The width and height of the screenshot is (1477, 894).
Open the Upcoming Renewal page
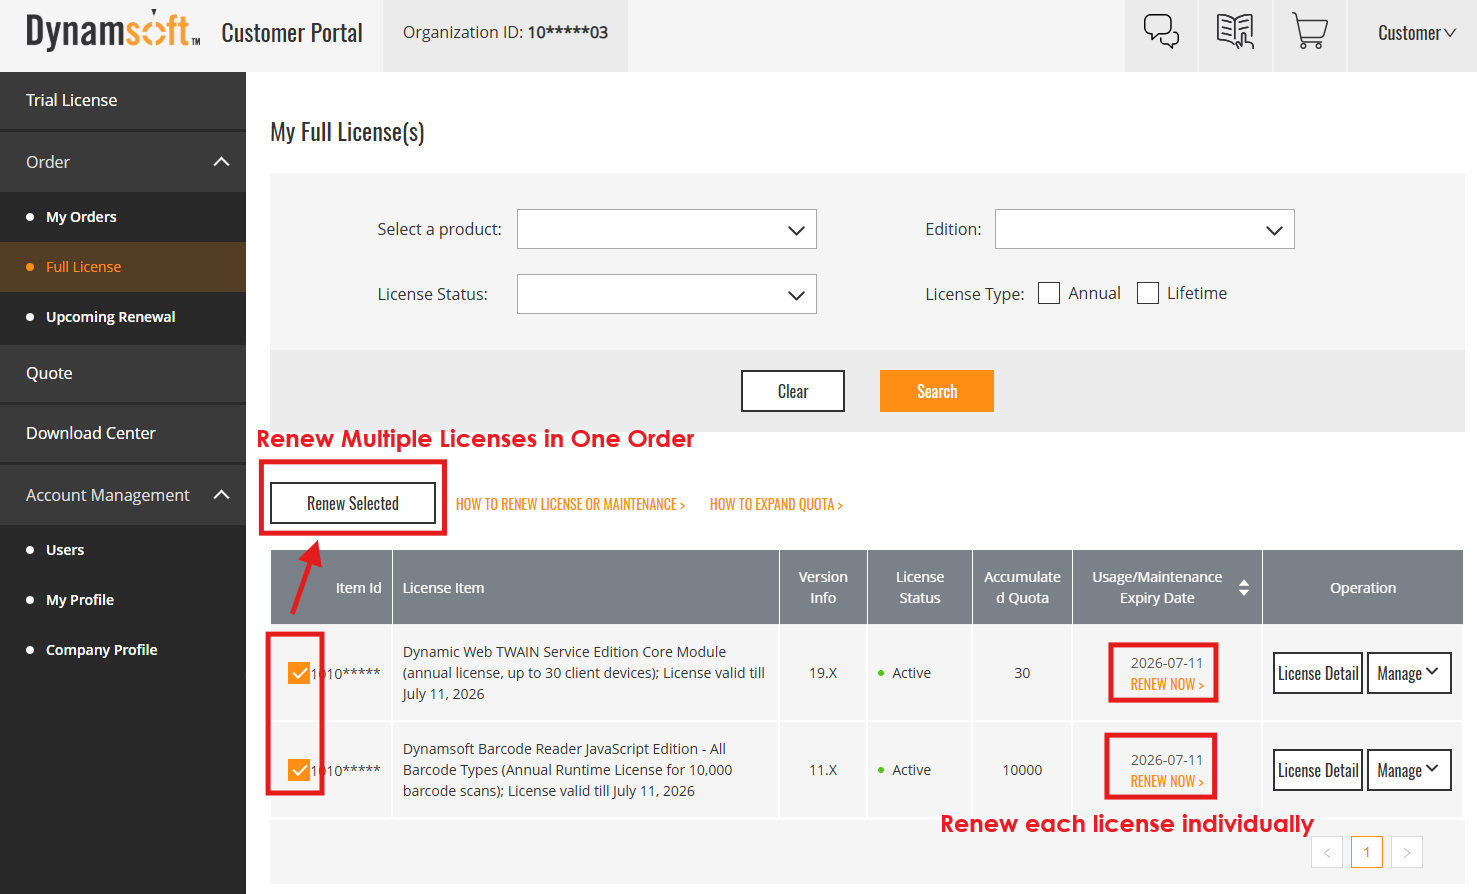pos(110,316)
